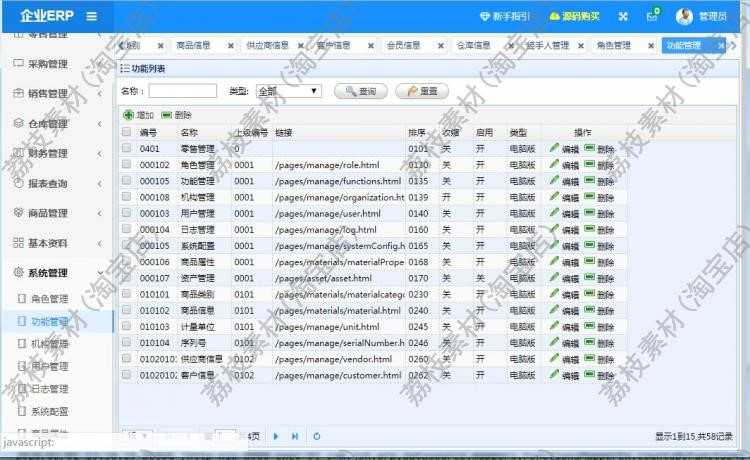The height and width of the screenshot is (460, 750).
Task: Open the 源码购买 link
Action: coord(574,16)
